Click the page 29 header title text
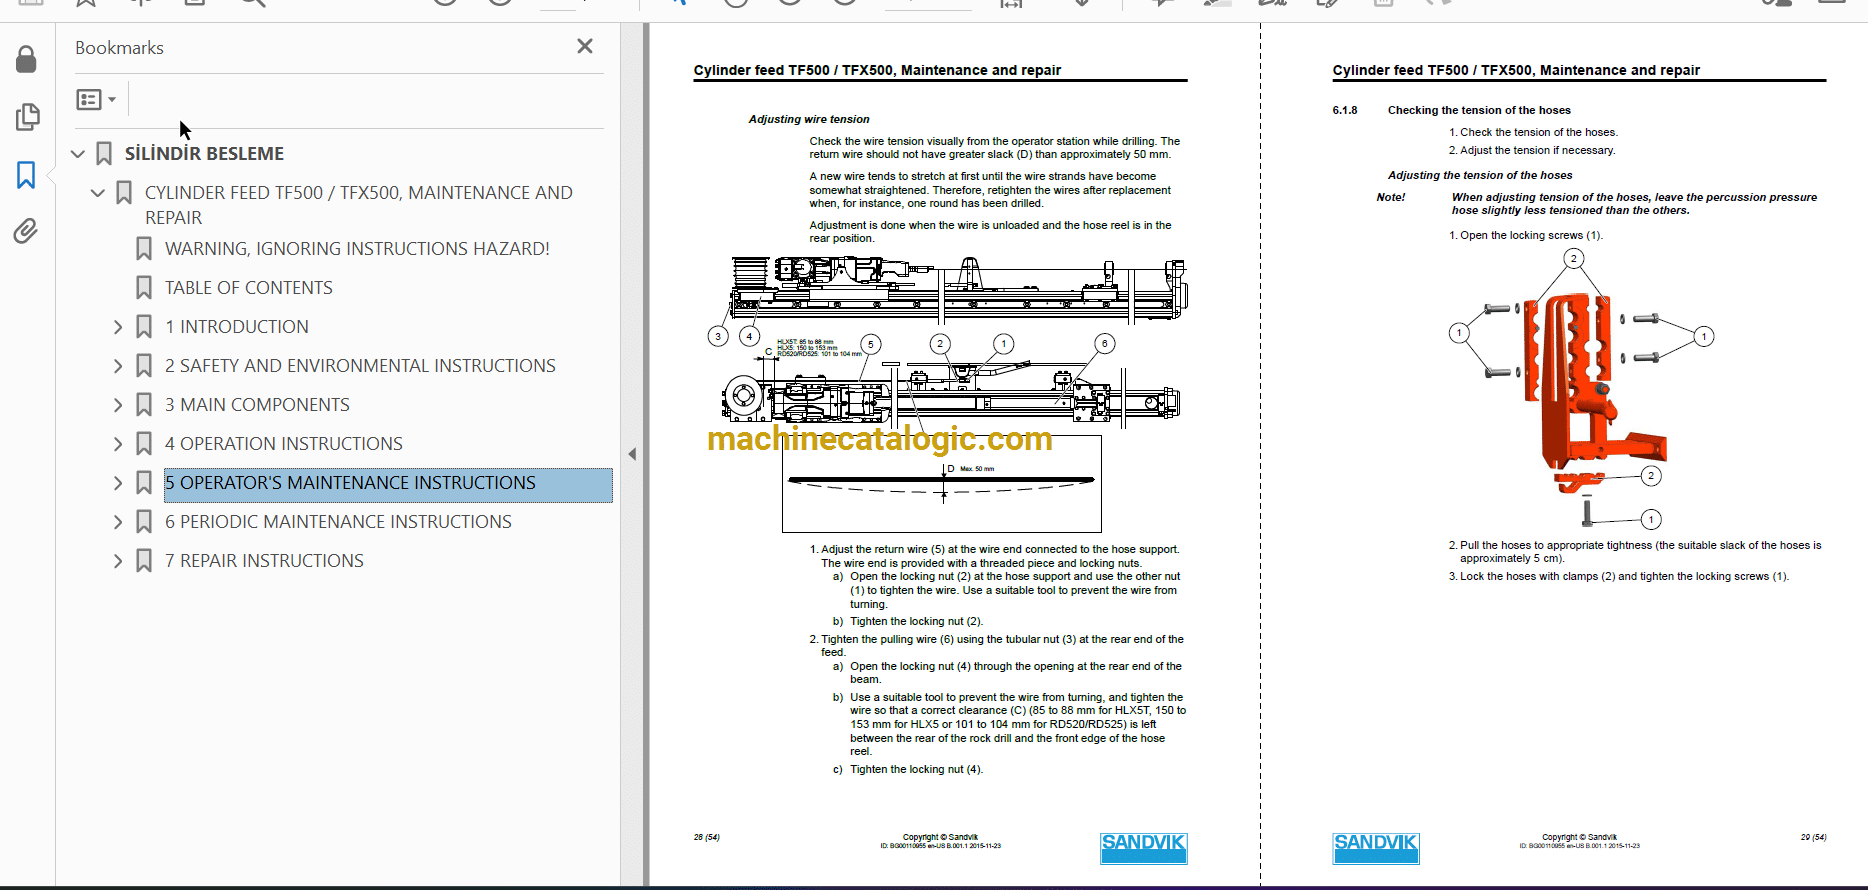This screenshot has width=1868, height=890. tap(1516, 70)
